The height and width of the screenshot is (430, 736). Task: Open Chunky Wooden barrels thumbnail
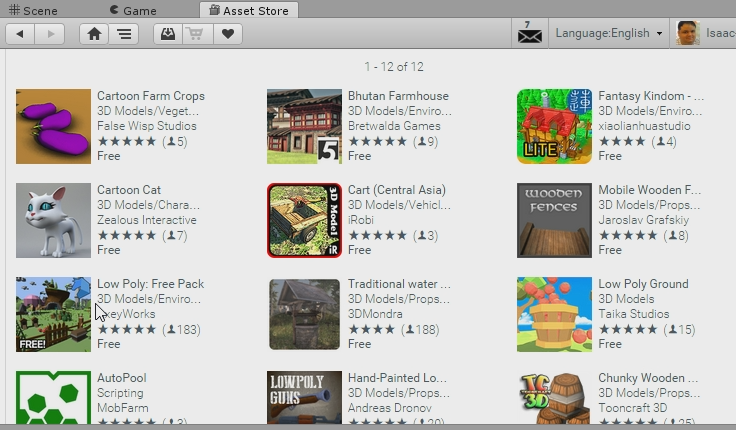(x=554, y=398)
